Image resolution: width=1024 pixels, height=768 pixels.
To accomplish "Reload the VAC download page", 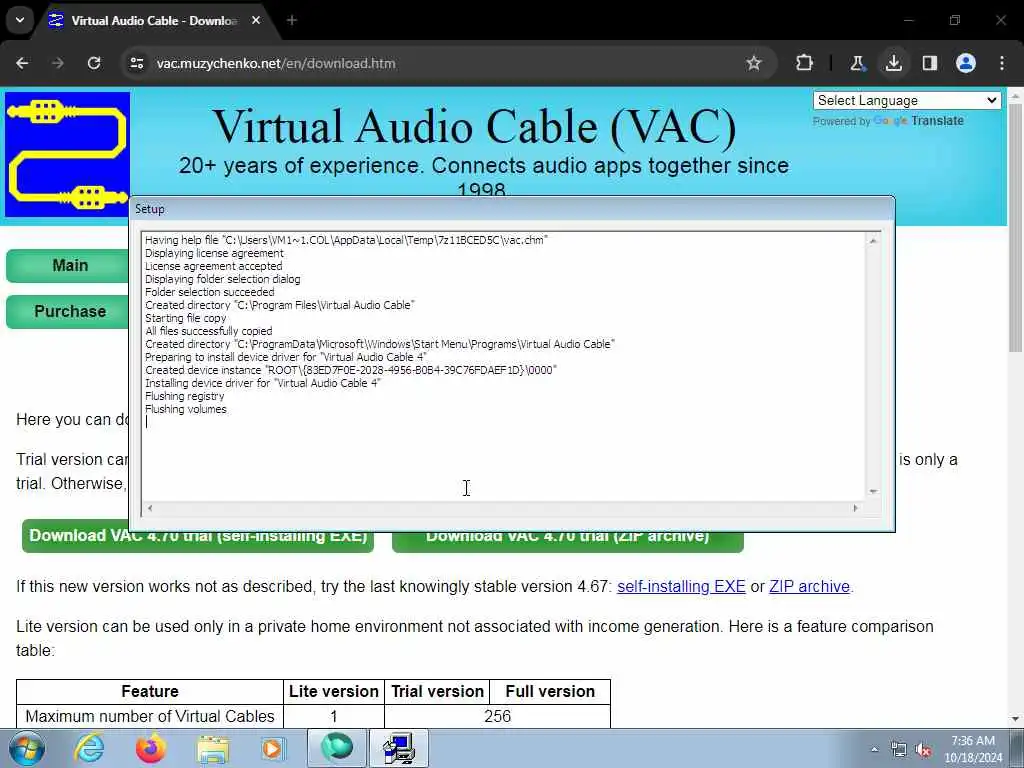I will [x=94, y=63].
